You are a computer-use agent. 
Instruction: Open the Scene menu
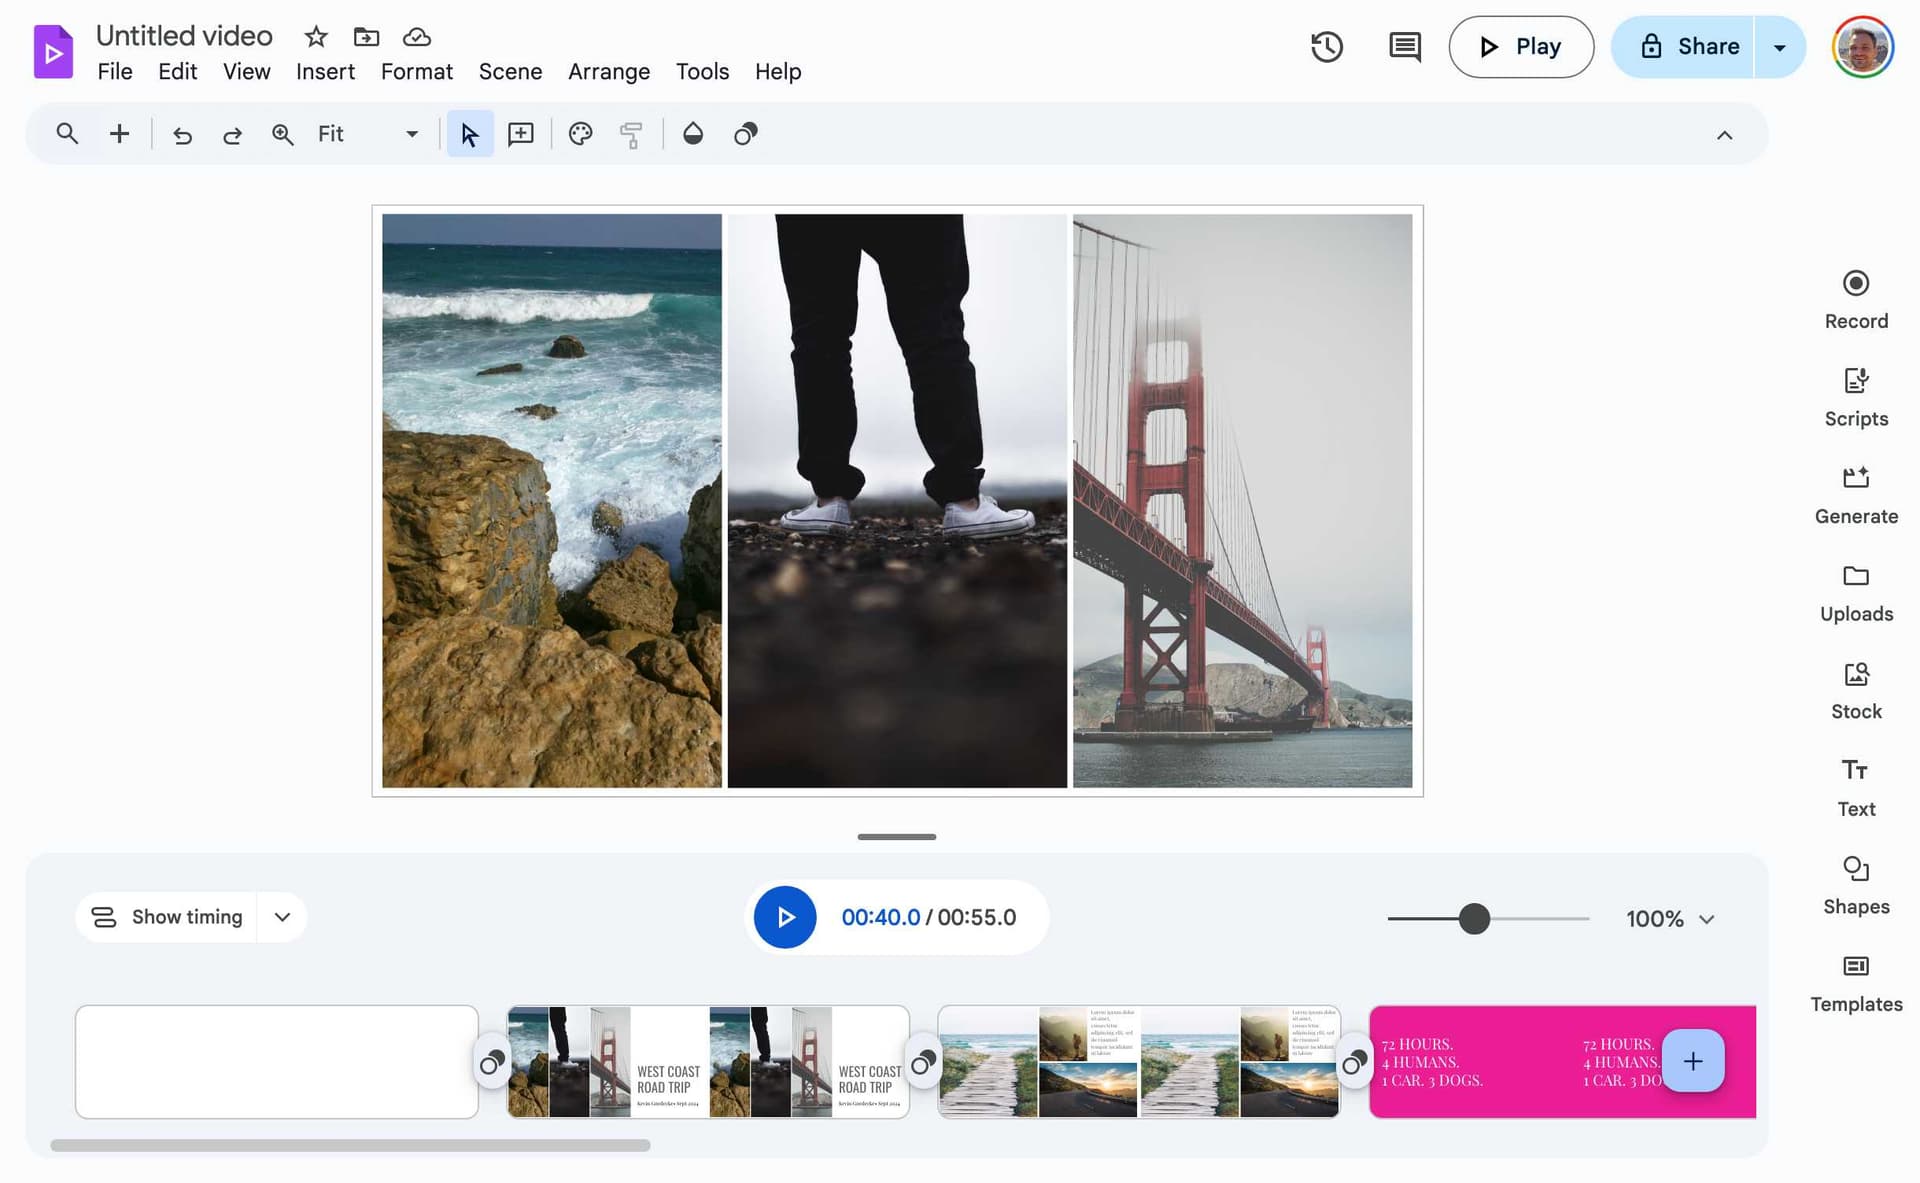(510, 72)
